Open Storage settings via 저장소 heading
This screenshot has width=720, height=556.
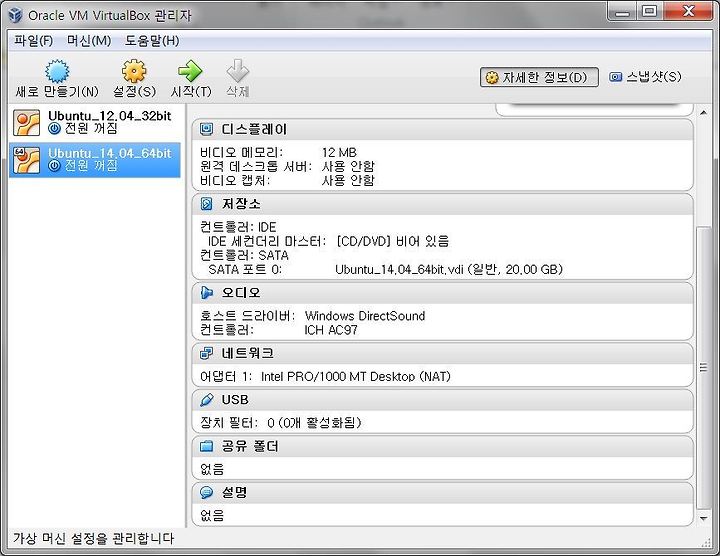point(241,204)
